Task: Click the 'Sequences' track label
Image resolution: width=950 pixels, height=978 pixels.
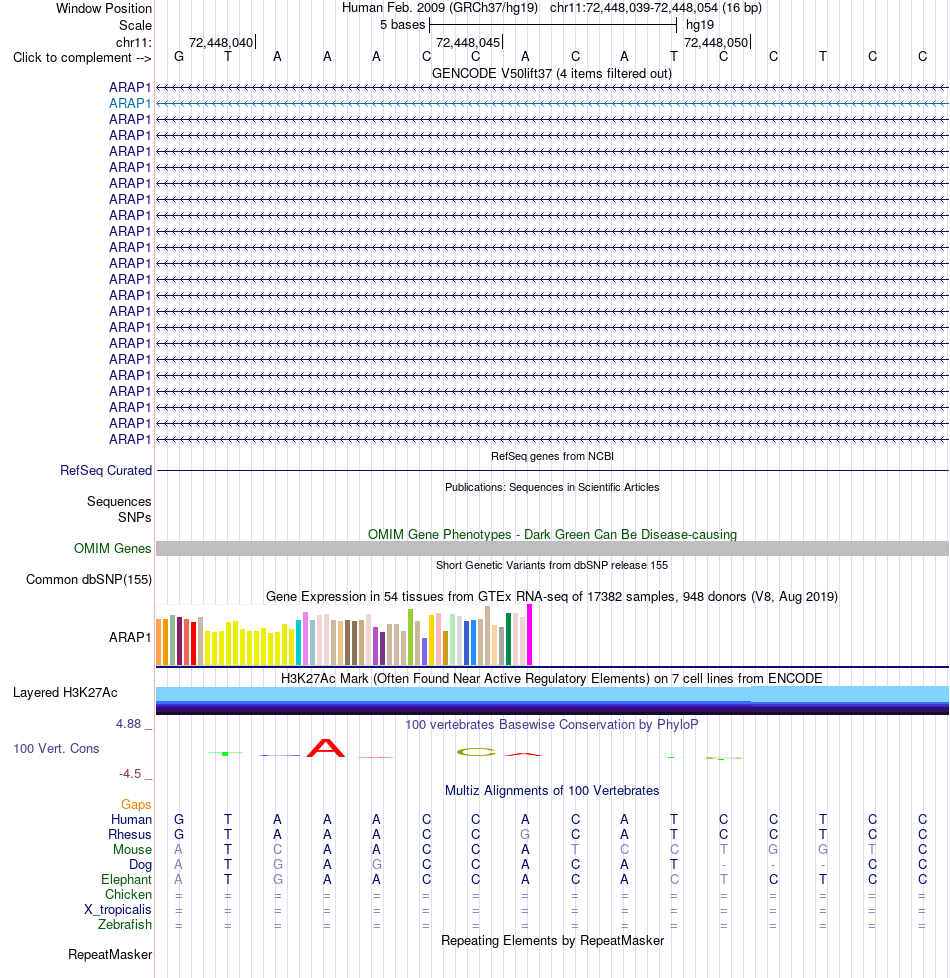Action: (x=119, y=501)
